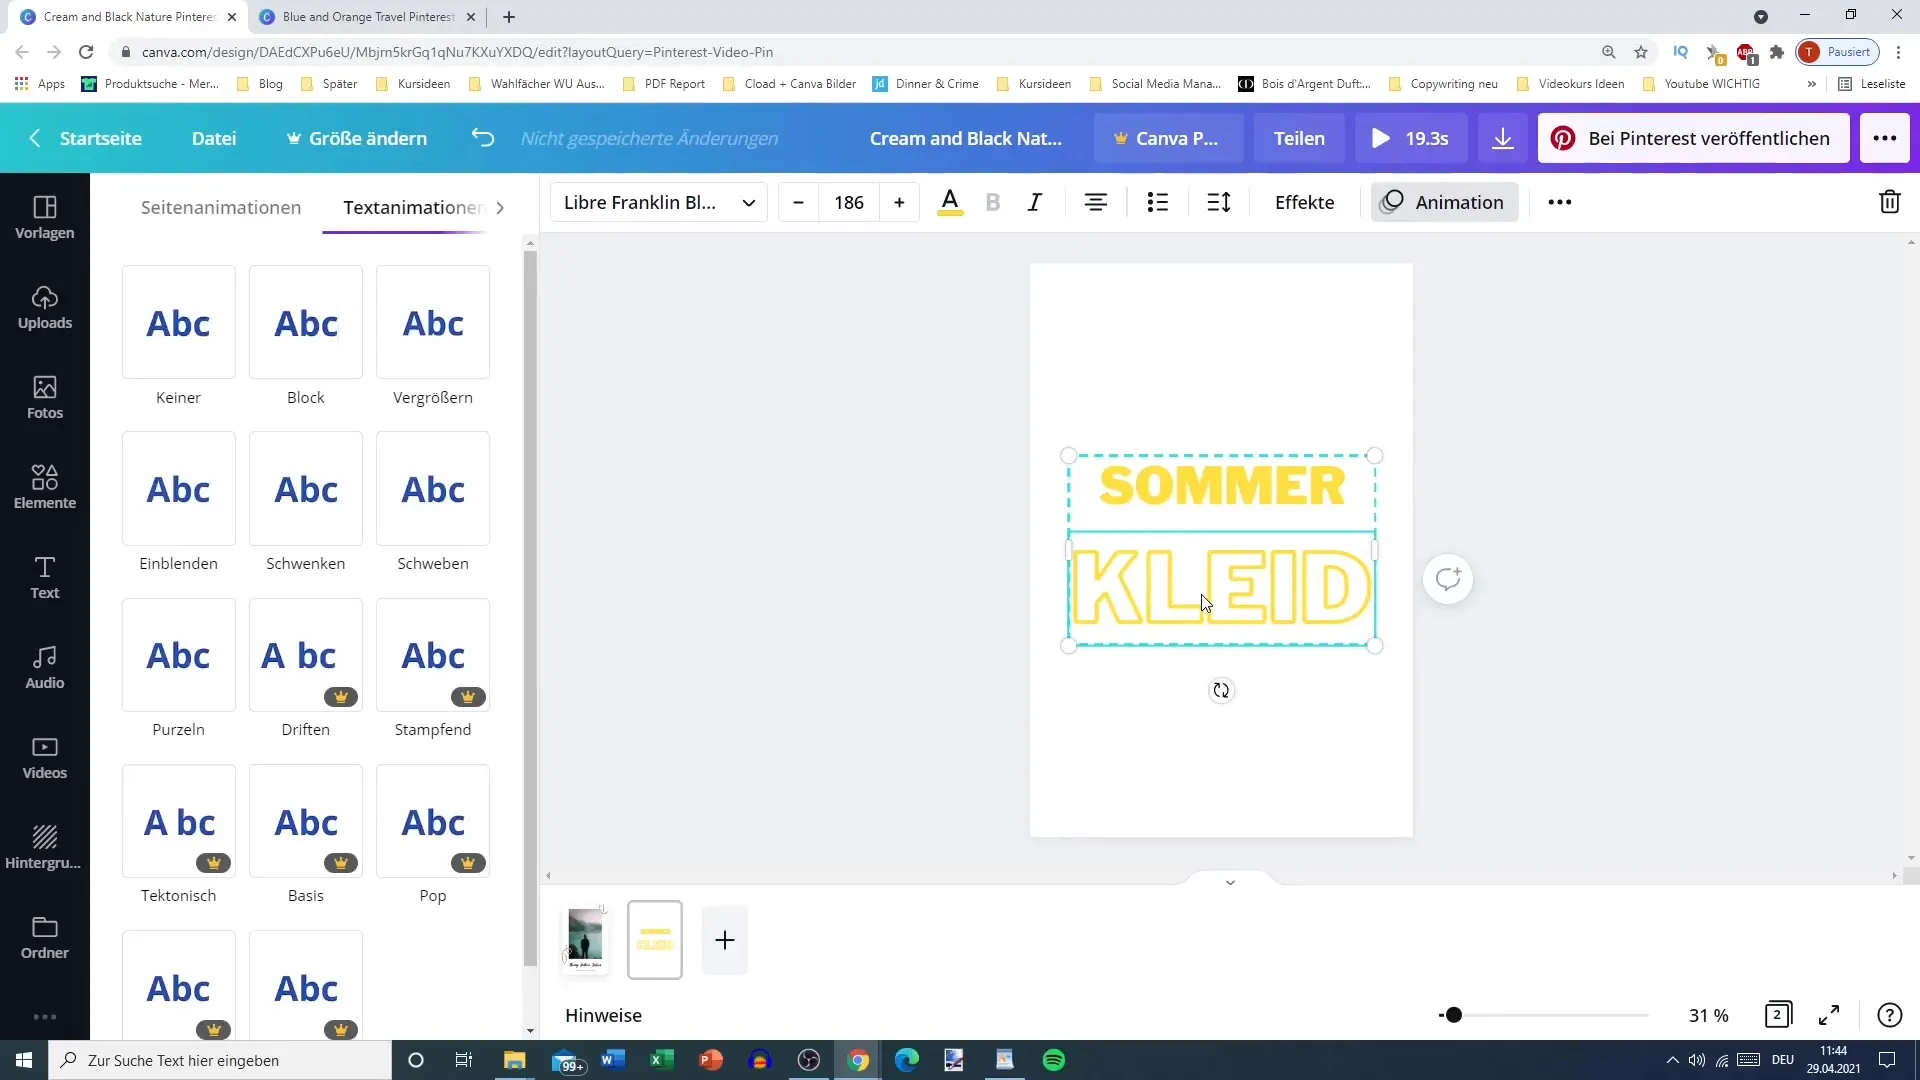This screenshot has width=1920, height=1080.
Task: Delete the selected text element
Action: click(1890, 202)
